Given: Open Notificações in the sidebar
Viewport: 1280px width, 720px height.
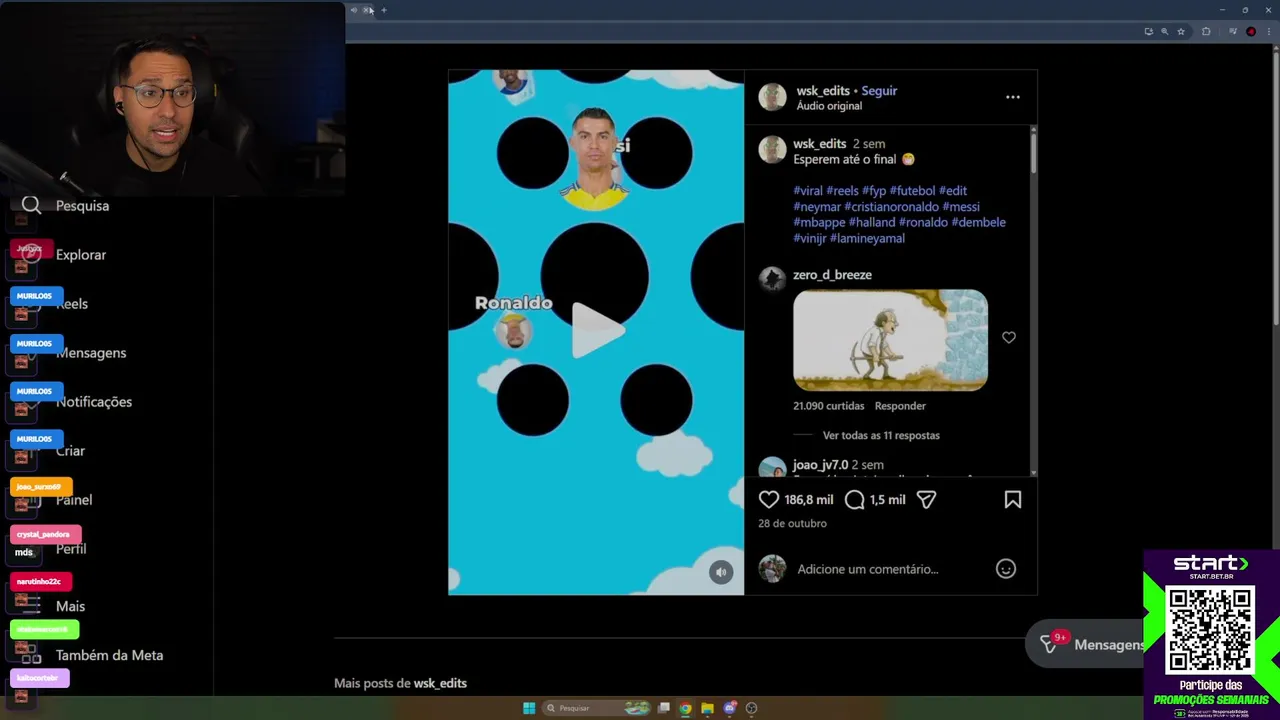Looking at the screenshot, I should pos(94,401).
